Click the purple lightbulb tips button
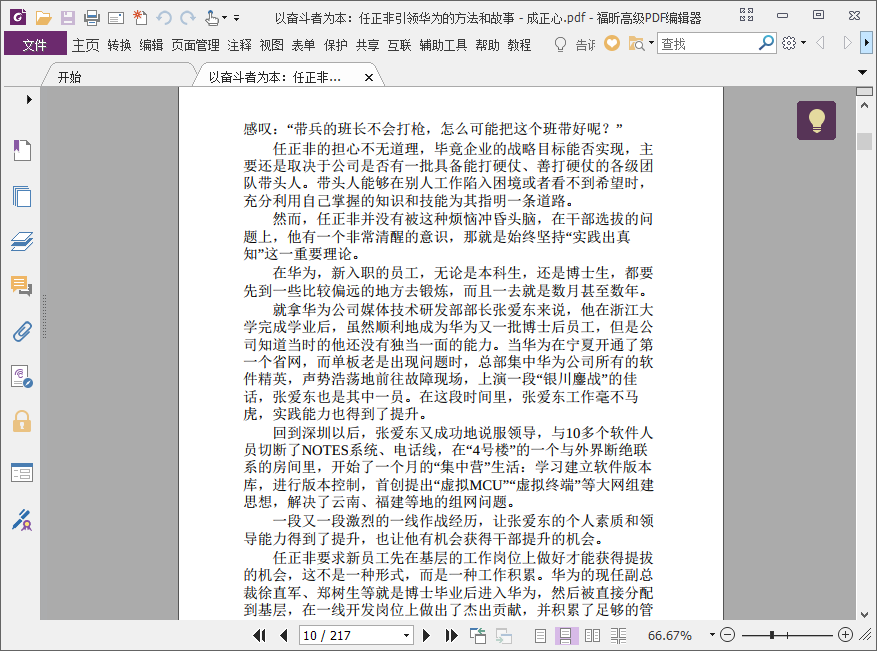The width and height of the screenshot is (877, 651). (816, 120)
